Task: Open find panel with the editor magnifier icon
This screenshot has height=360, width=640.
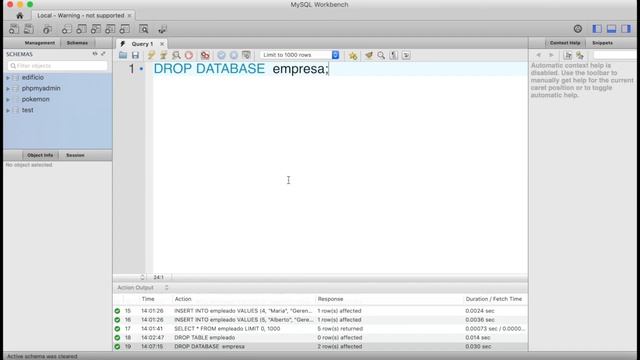Action: point(381,55)
